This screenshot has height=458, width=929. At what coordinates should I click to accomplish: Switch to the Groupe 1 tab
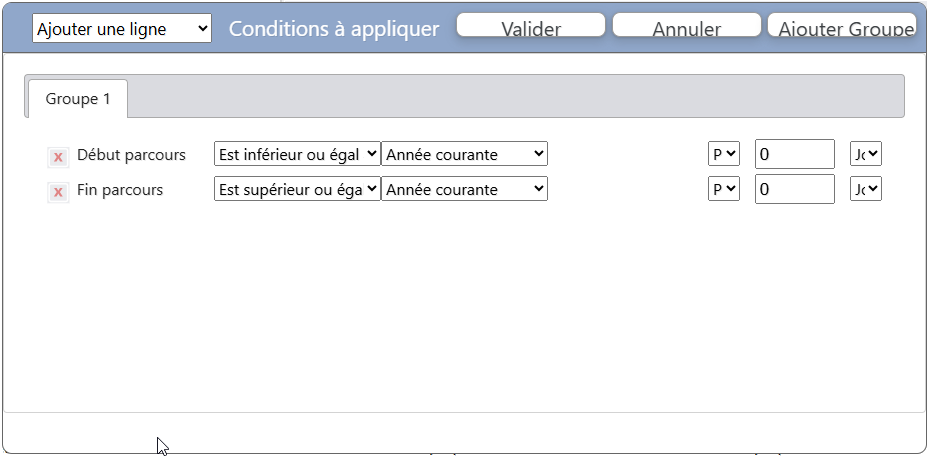coord(78,99)
